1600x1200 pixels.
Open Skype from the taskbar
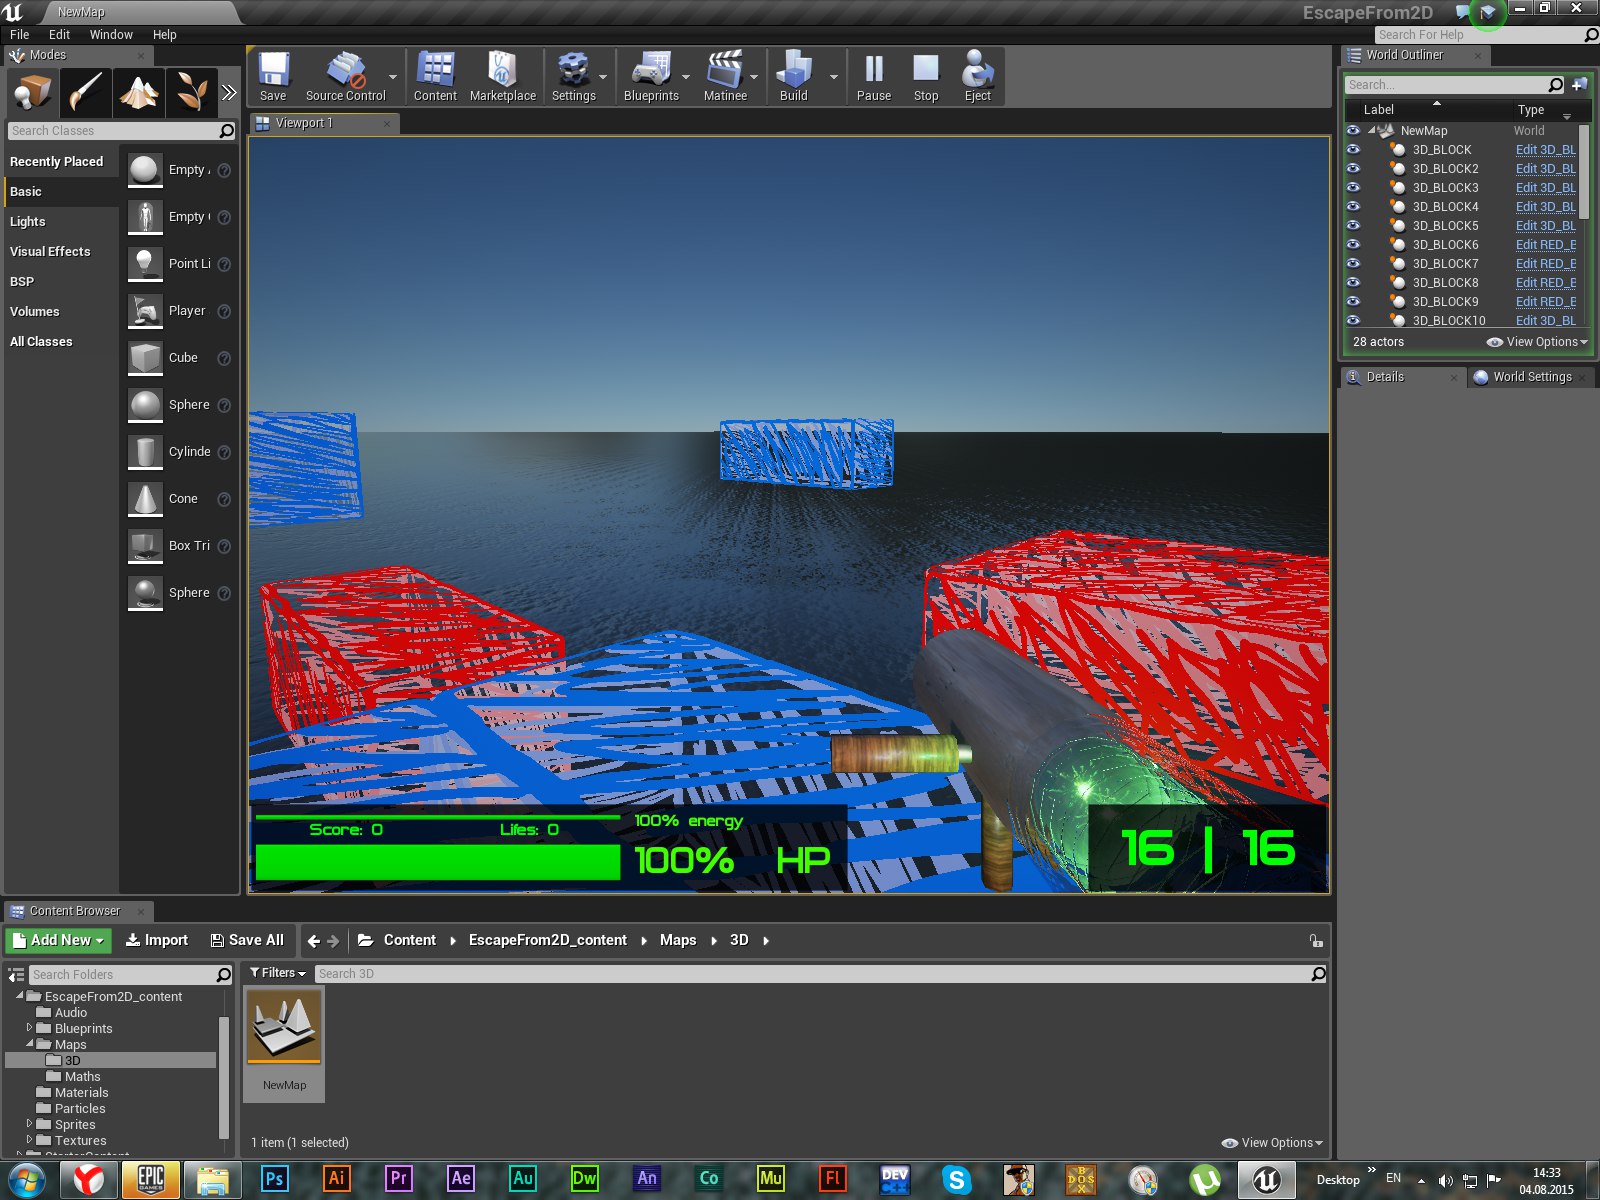tap(957, 1179)
